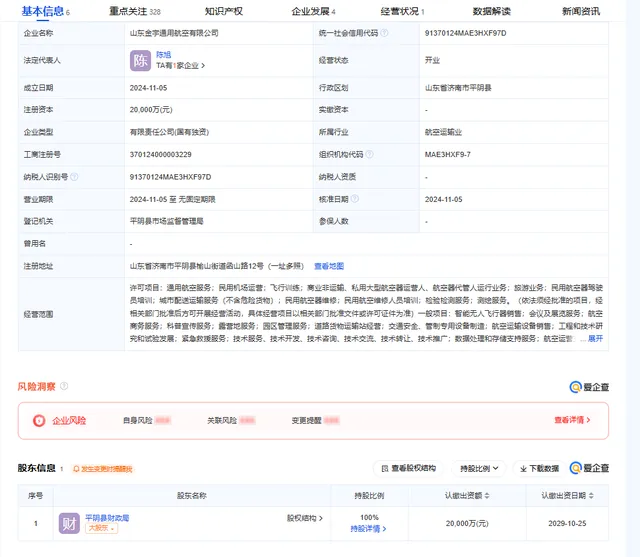Click the 爱企查 logo in 股东信息 section
The image size is (640, 557).
pyautogui.click(x=589, y=468)
